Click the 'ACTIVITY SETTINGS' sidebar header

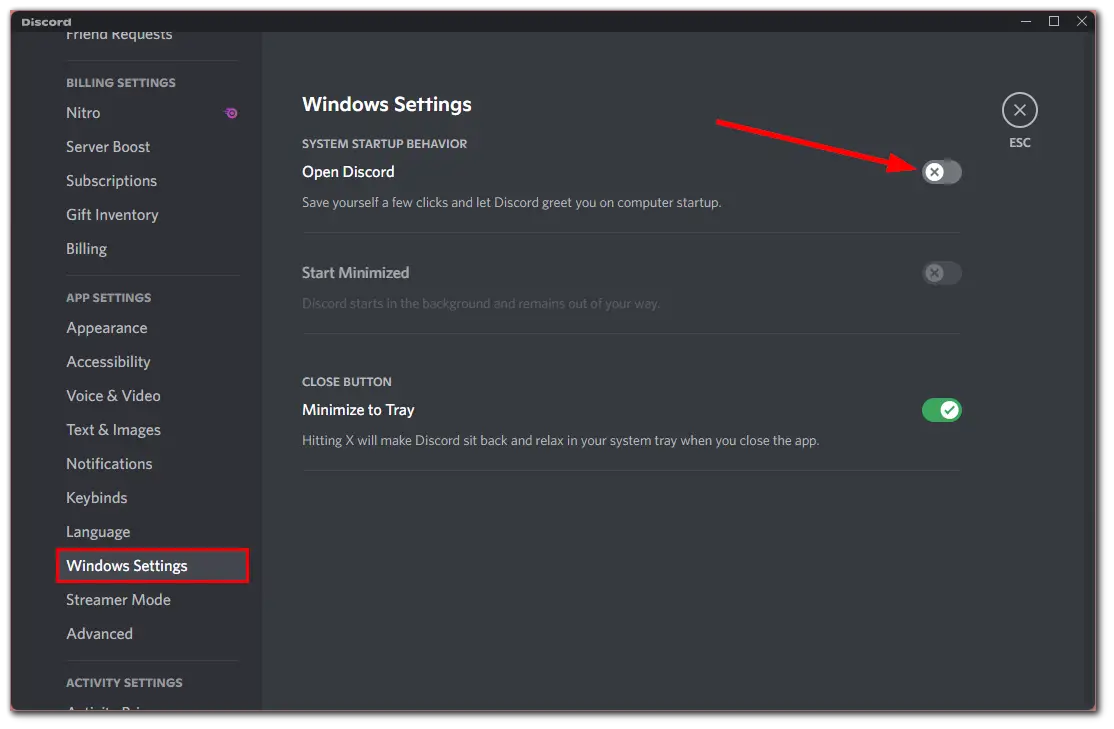(124, 683)
